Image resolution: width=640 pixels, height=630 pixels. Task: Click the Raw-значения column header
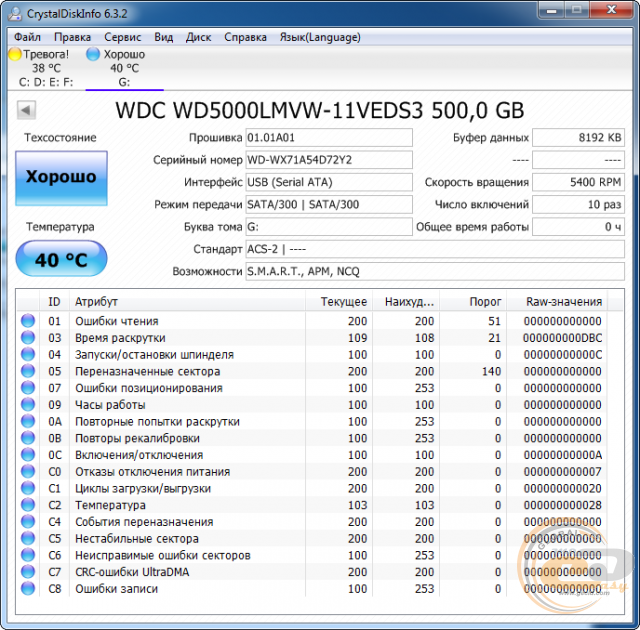[x=557, y=302]
